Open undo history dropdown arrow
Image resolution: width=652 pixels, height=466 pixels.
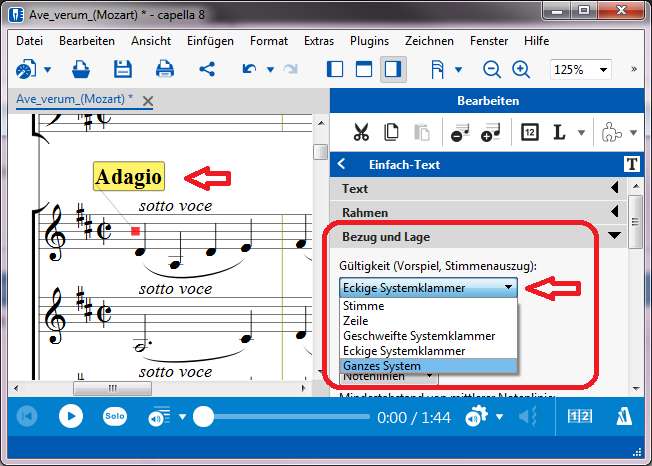click(x=270, y=69)
